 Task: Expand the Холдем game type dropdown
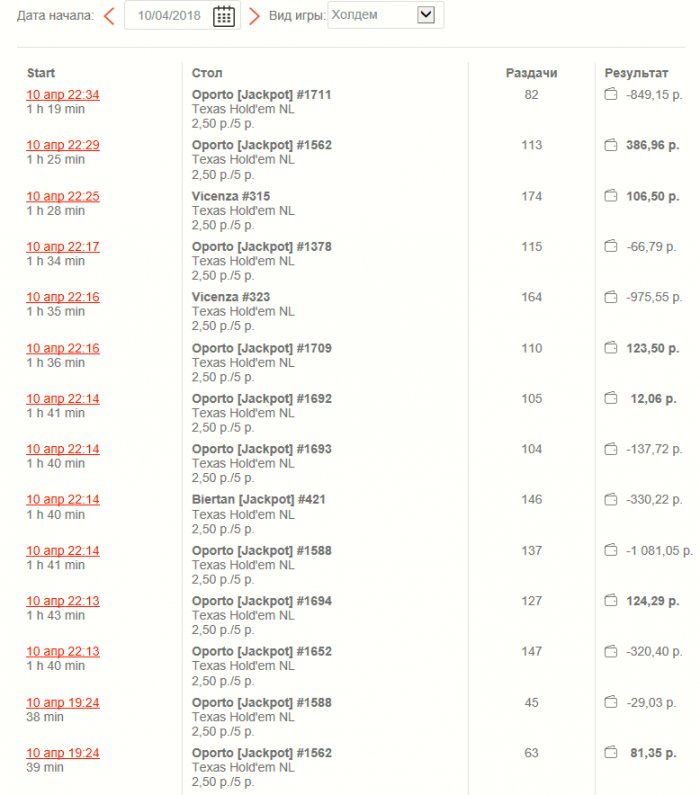tap(426, 15)
